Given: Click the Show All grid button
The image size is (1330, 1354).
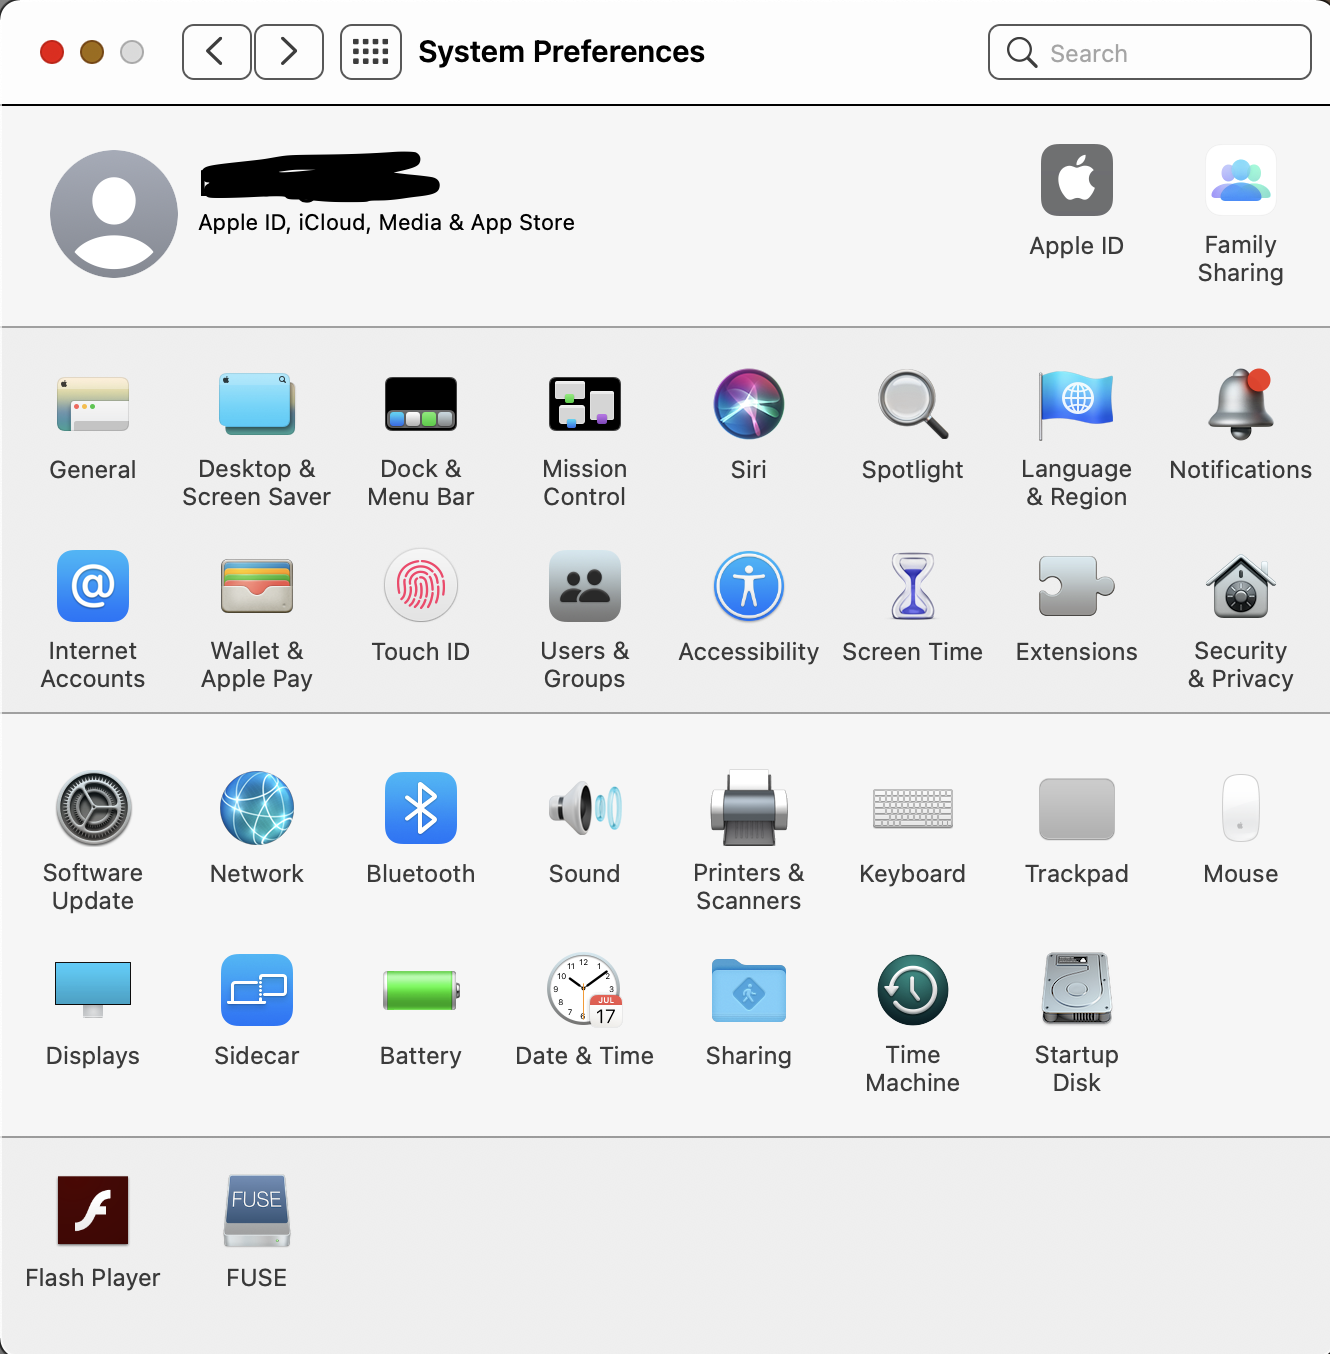Looking at the screenshot, I should [x=370, y=52].
